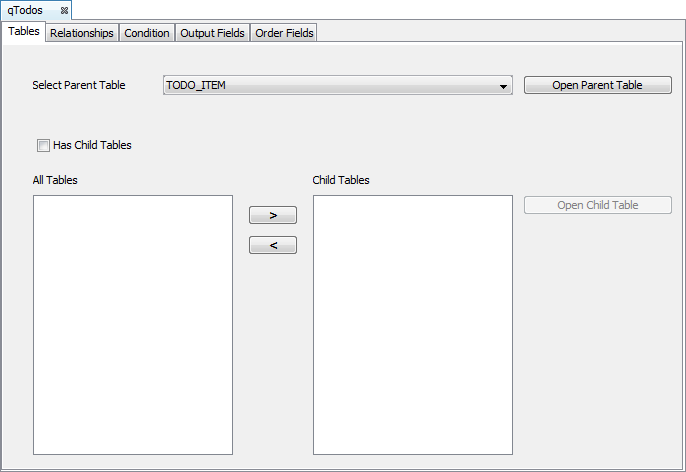Expand the parent table dropdown arrow

tap(504, 87)
